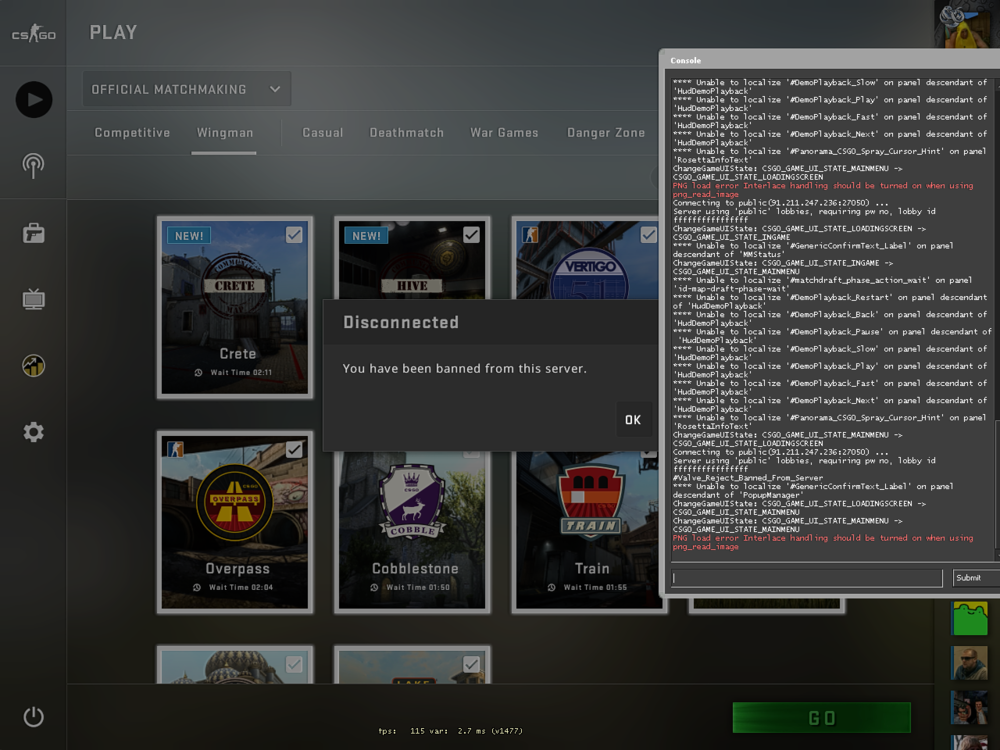The height and width of the screenshot is (750, 1000).
Task: Click Submit in the Console
Action: [971, 578]
